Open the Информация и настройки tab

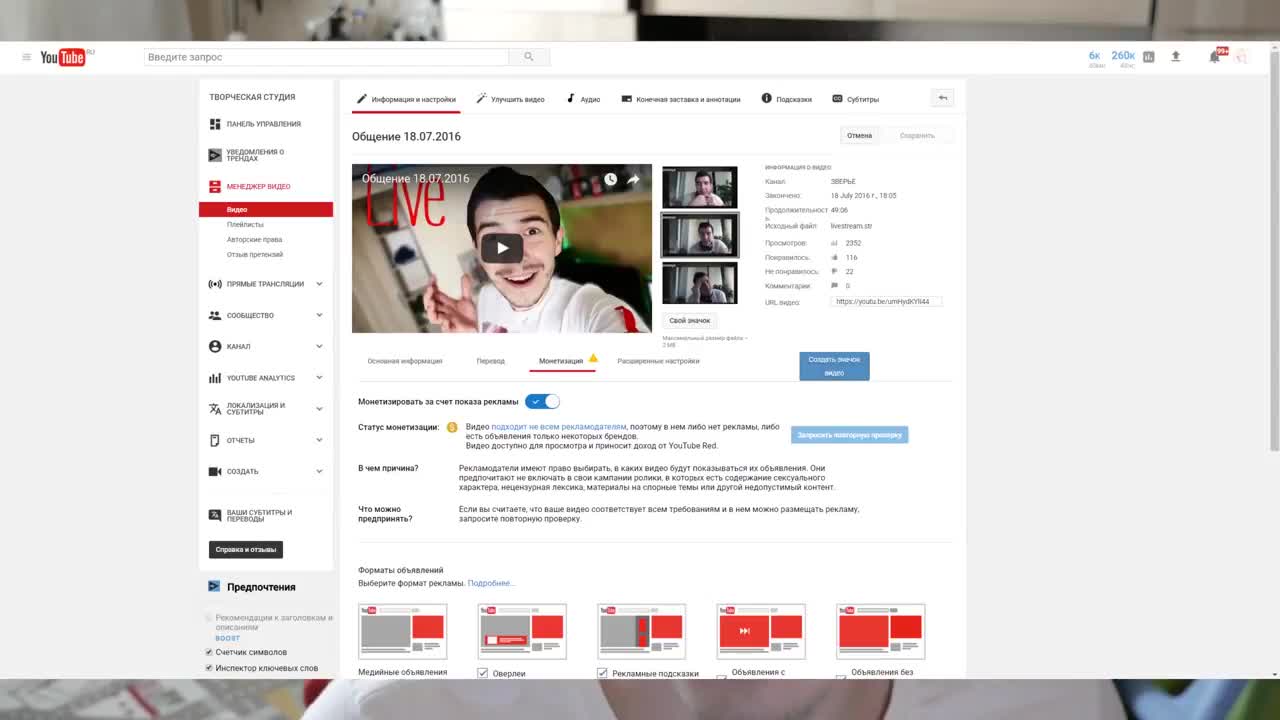(406, 99)
